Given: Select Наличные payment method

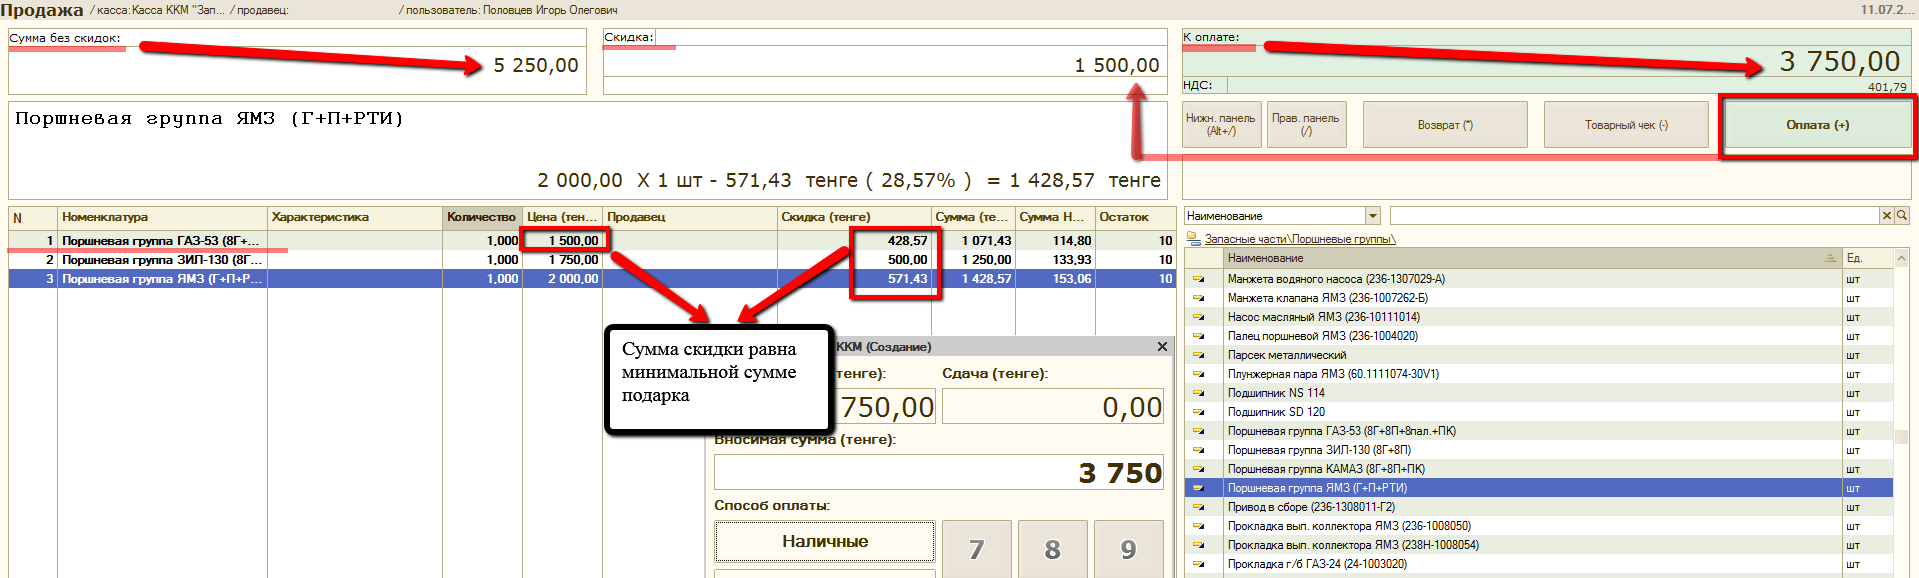Looking at the screenshot, I should [825, 542].
